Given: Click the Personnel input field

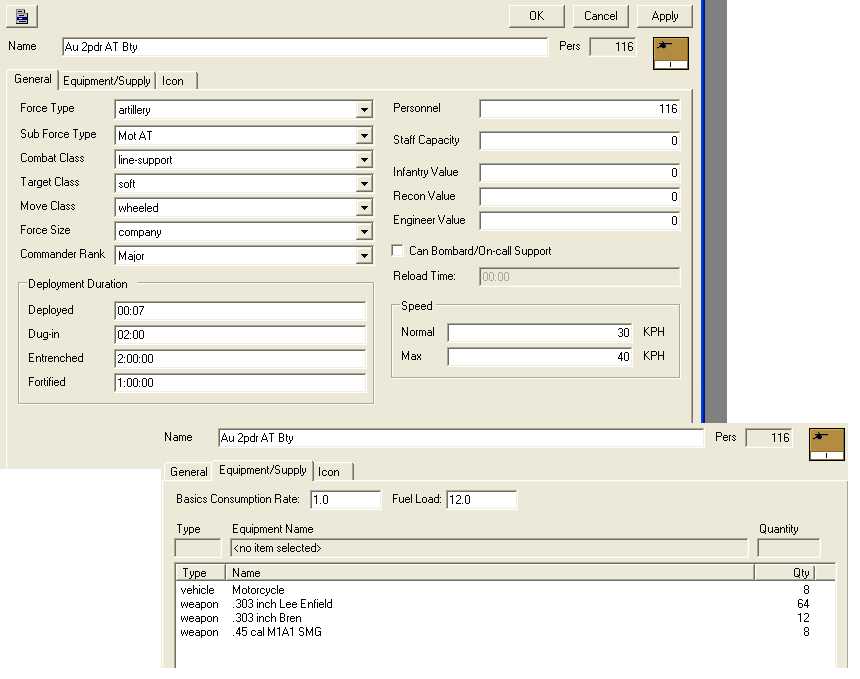Looking at the screenshot, I should pyautogui.click(x=580, y=109).
